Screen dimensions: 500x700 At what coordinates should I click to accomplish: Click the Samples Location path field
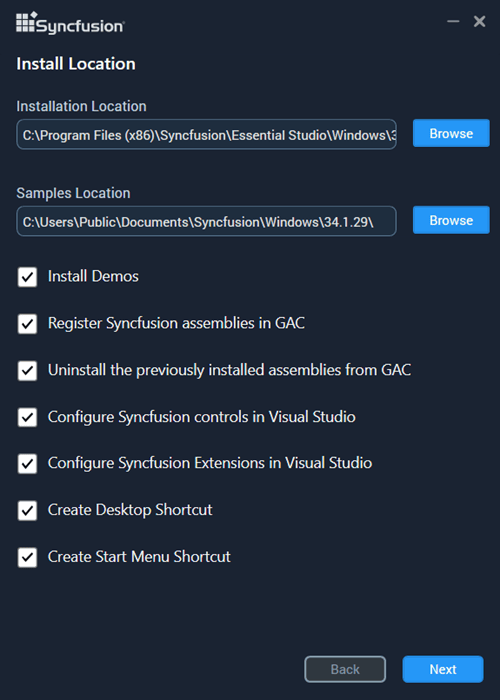pos(206,221)
